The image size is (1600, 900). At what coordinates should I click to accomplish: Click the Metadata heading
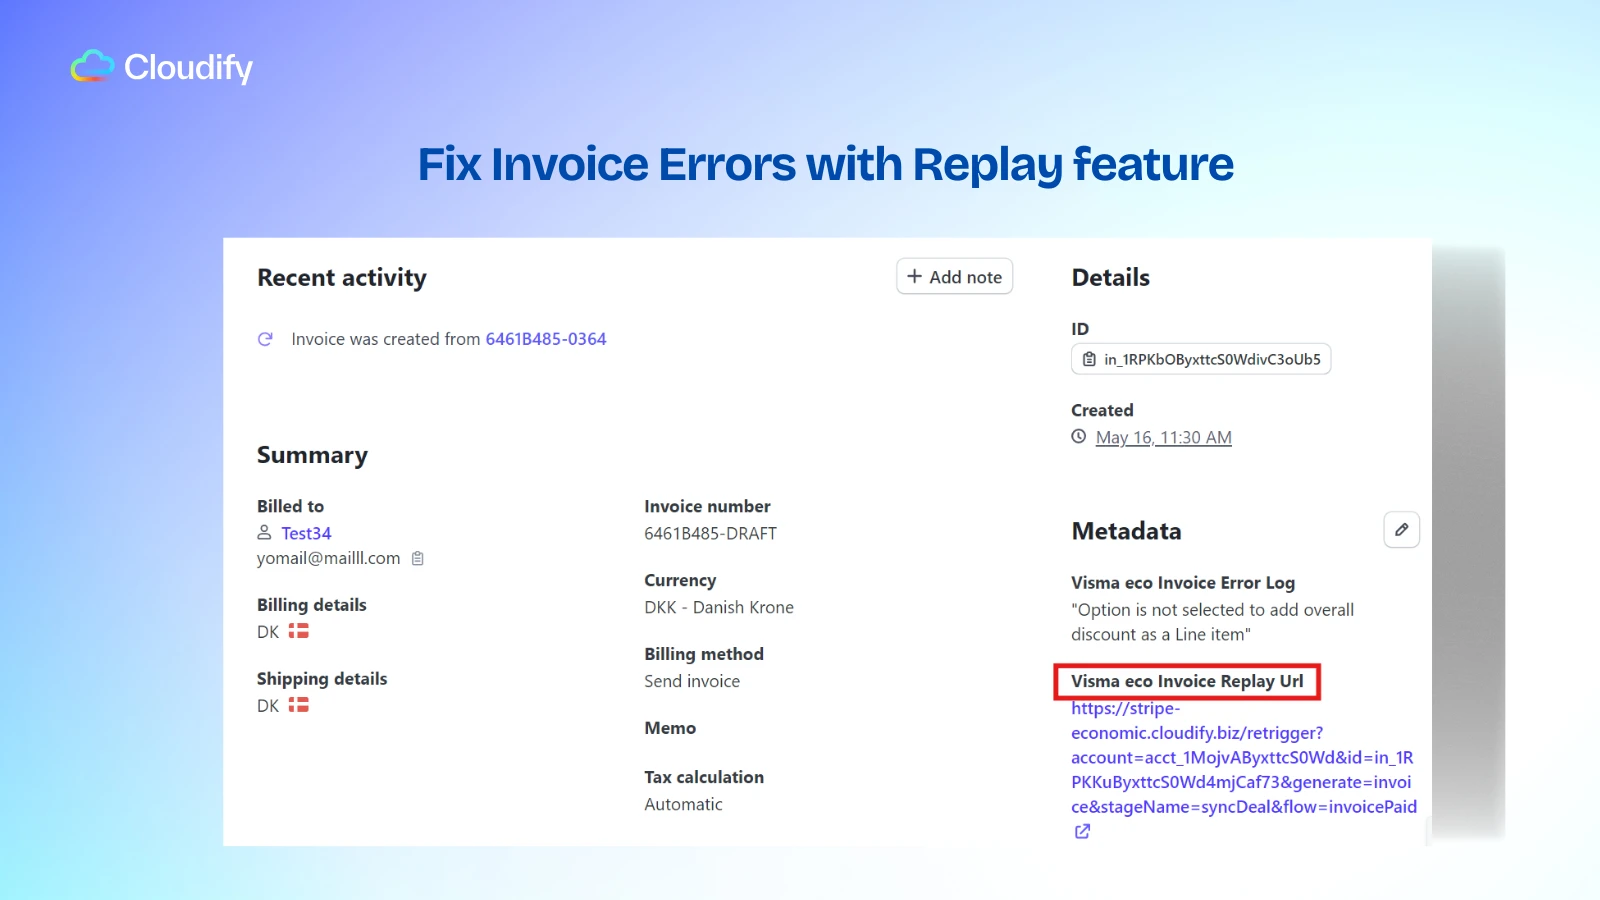[x=1126, y=531]
